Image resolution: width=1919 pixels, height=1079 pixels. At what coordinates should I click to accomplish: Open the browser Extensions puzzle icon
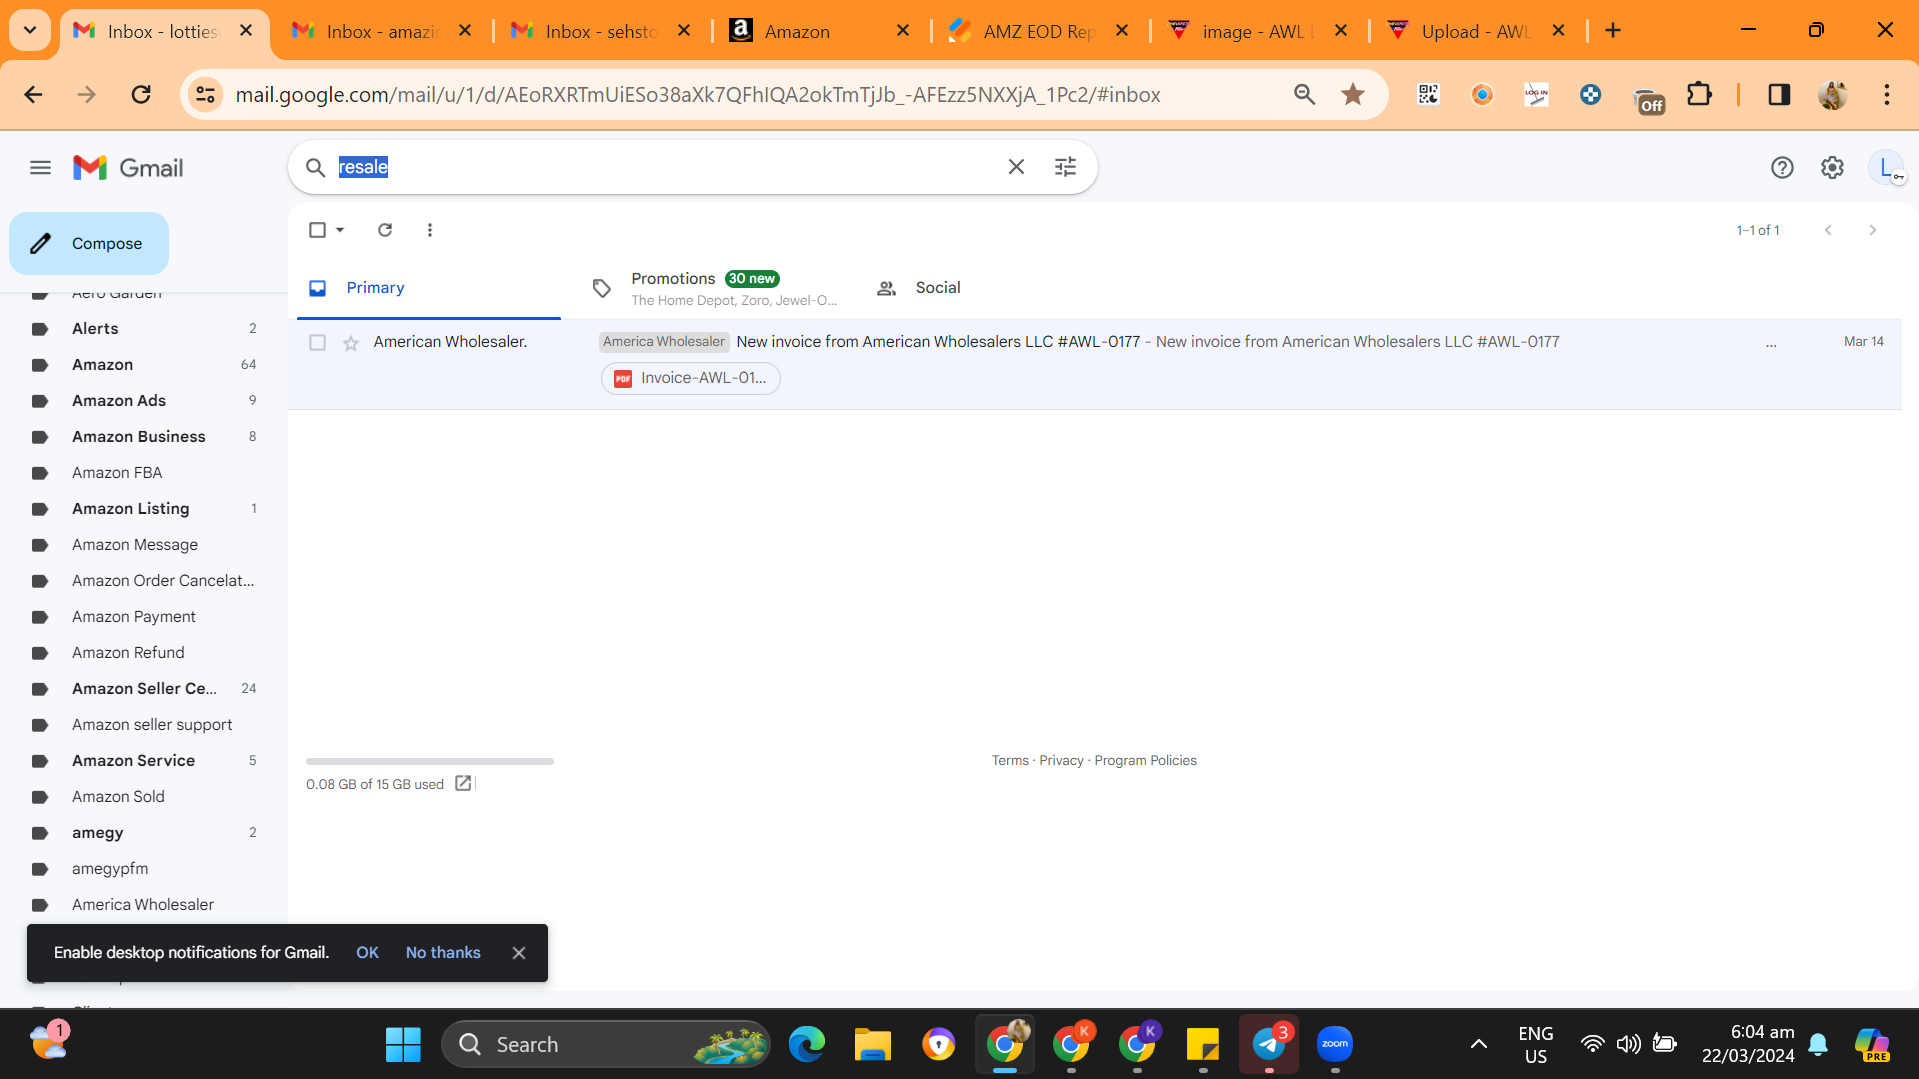1699,94
